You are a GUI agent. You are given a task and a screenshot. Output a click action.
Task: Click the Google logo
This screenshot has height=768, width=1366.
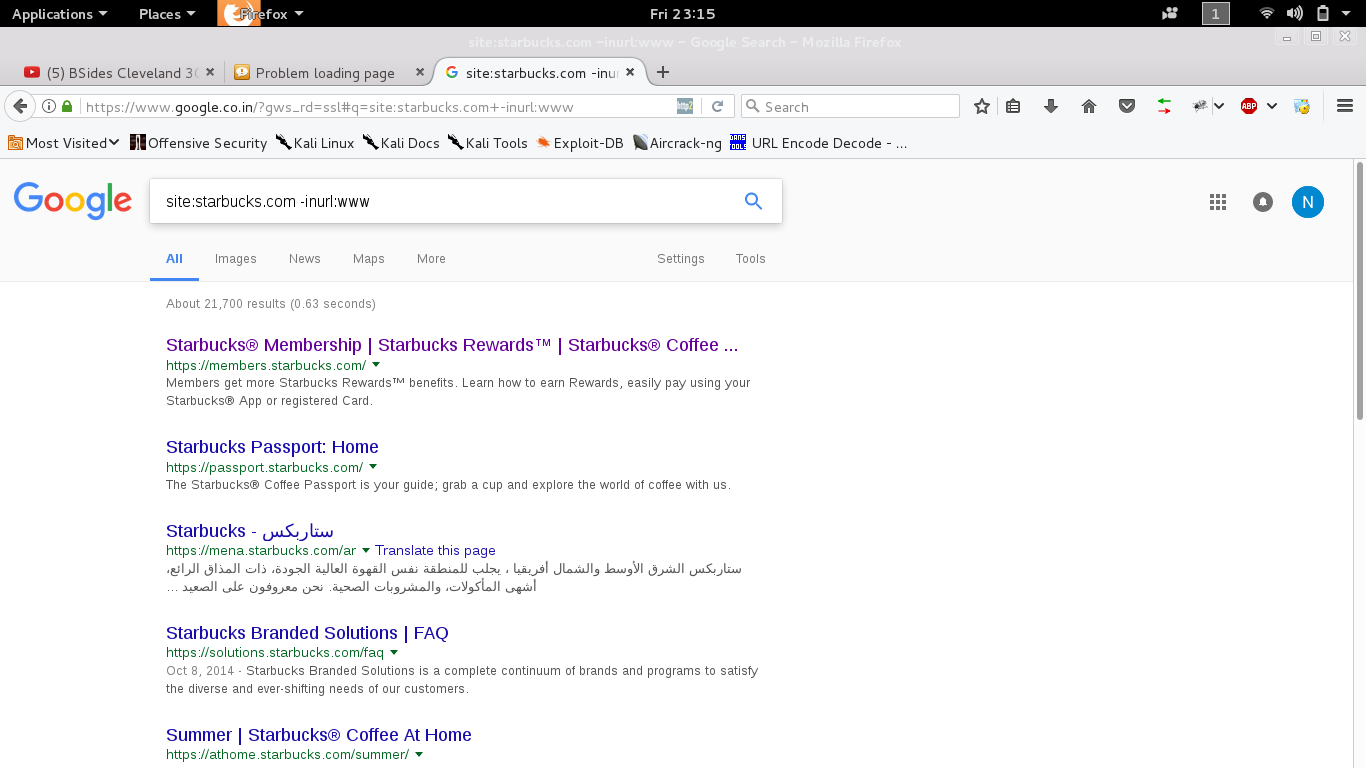[x=73, y=200]
